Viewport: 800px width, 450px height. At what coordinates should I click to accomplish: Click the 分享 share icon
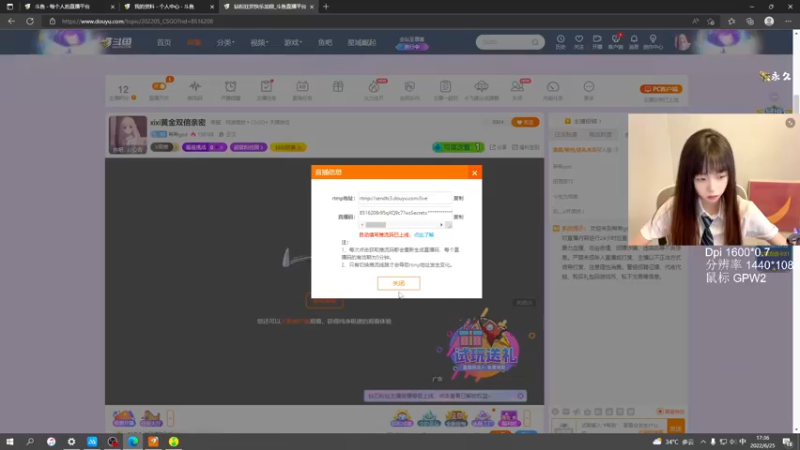coord(498,147)
